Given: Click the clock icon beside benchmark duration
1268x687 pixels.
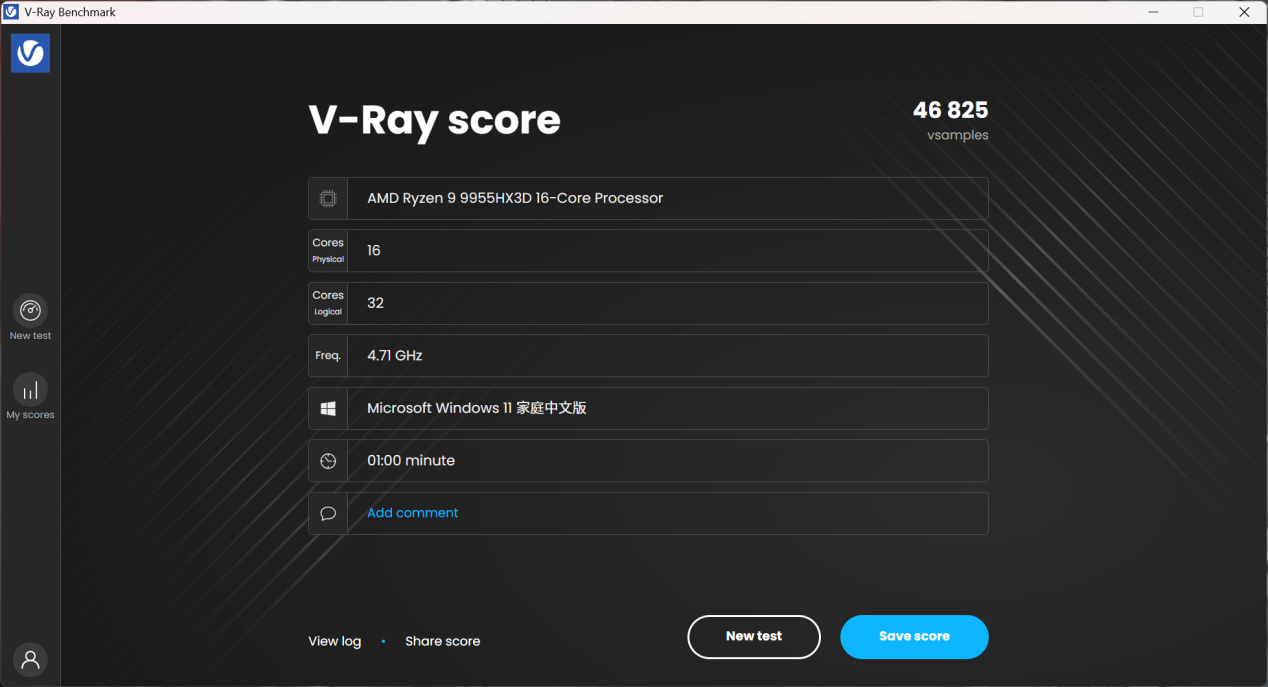Looking at the screenshot, I should [x=327, y=460].
